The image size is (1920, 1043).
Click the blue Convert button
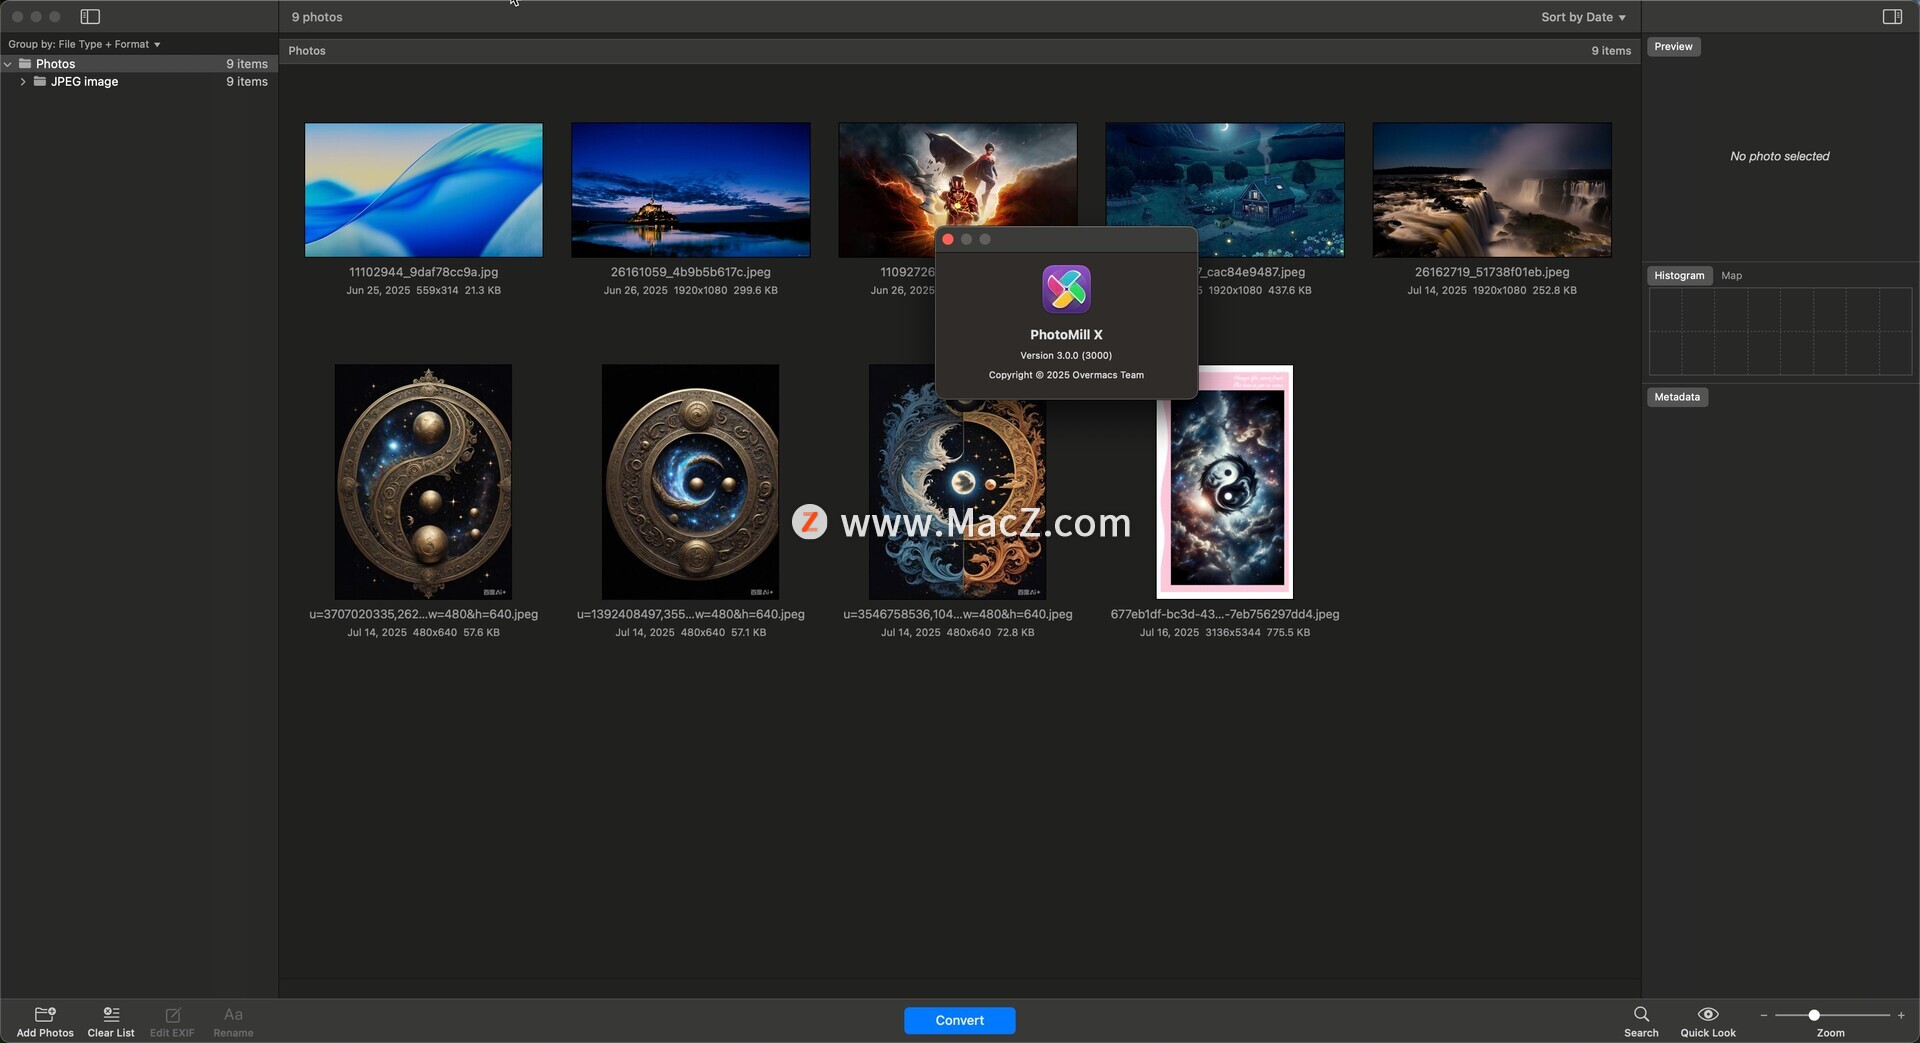[959, 1020]
